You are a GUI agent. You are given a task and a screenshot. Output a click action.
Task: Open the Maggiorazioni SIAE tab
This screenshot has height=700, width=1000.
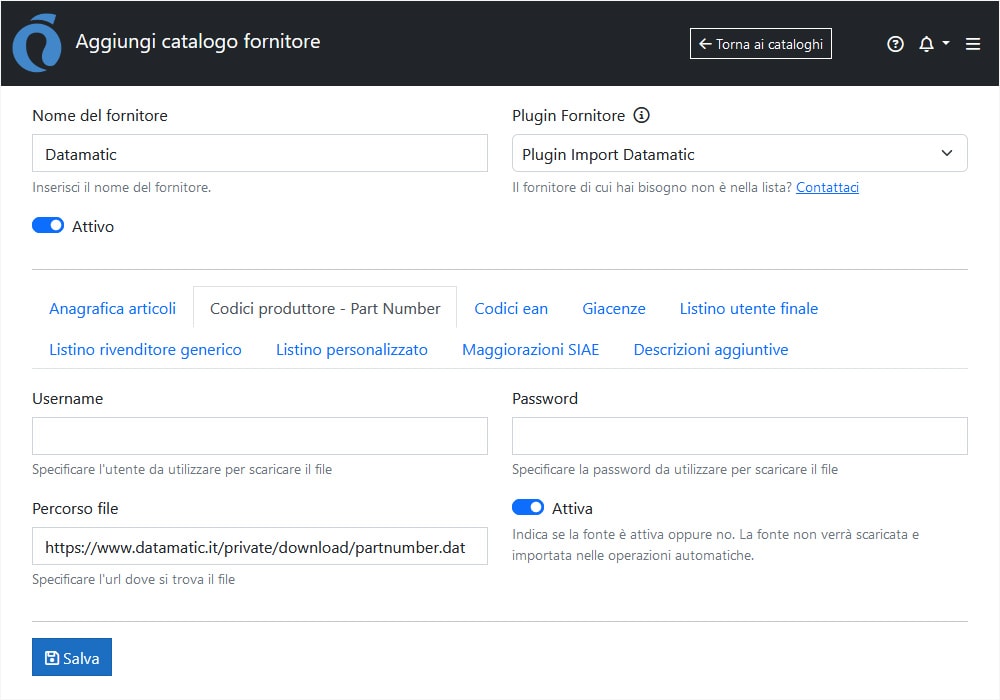(531, 349)
